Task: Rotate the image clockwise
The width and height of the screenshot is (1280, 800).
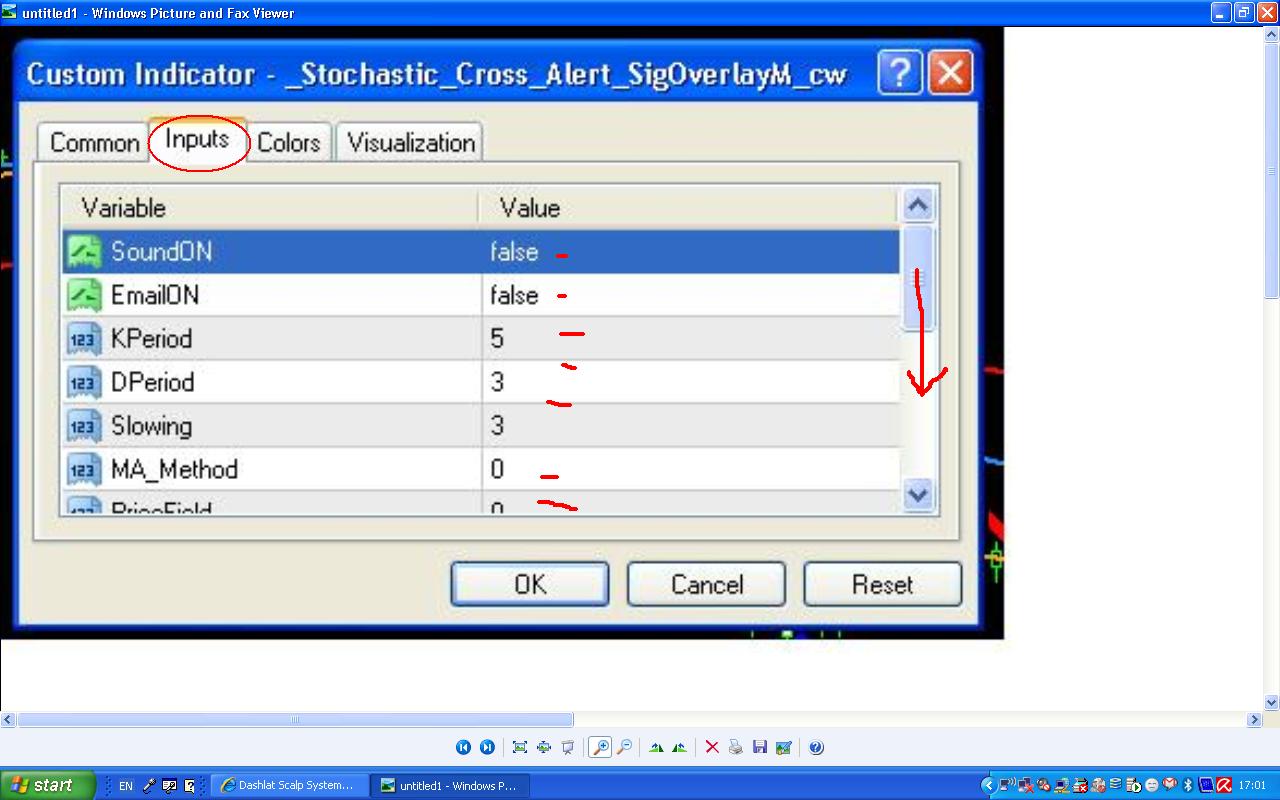Action: tap(656, 747)
